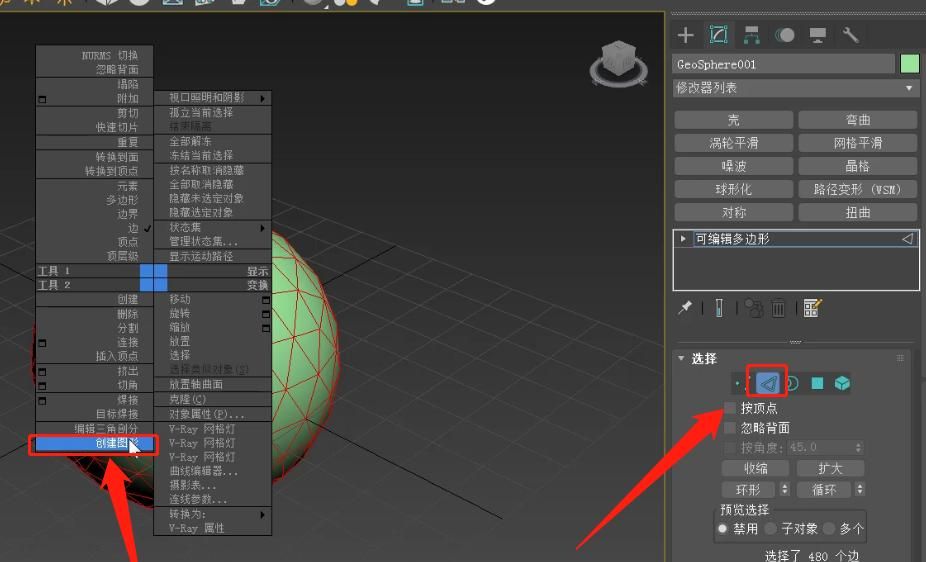The width and height of the screenshot is (926, 562).
Task: Open the Modify command panel tab
Action: click(719, 35)
